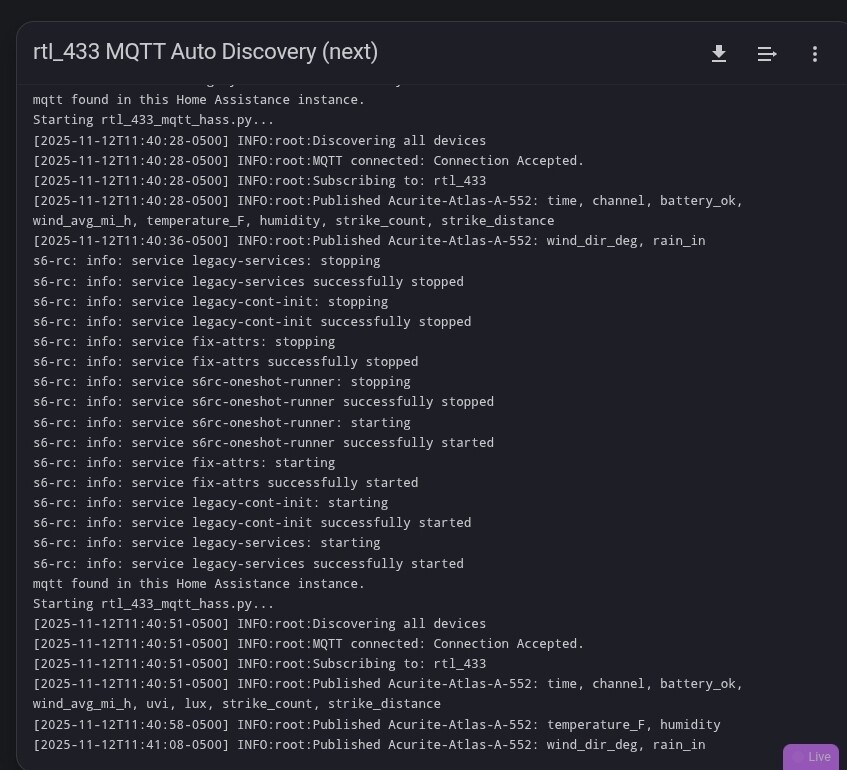Click the 11:41:08 rain_in log entry

coord(369,745)
